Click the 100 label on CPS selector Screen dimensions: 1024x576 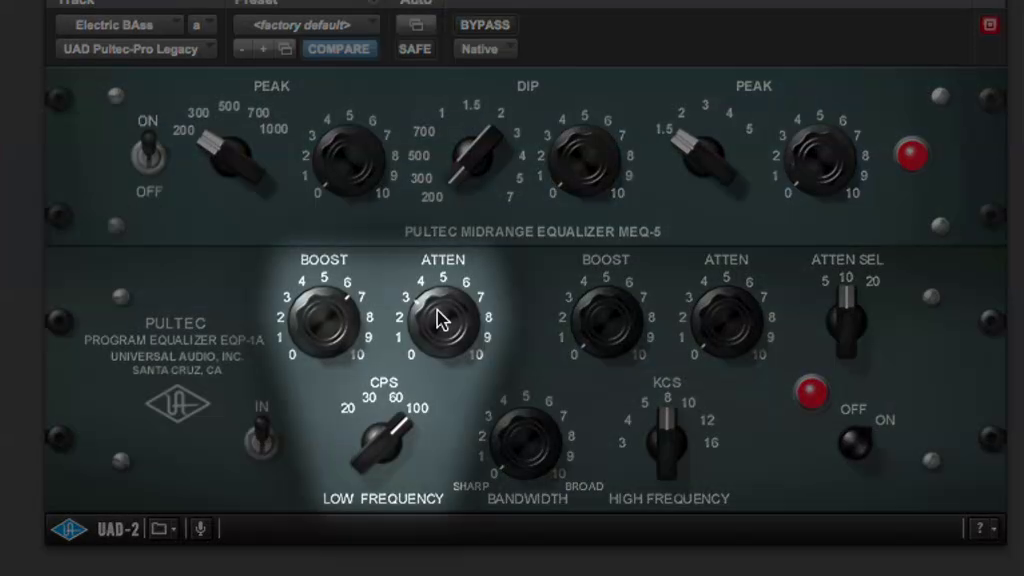pyautogui.click(x=417, y=408)
